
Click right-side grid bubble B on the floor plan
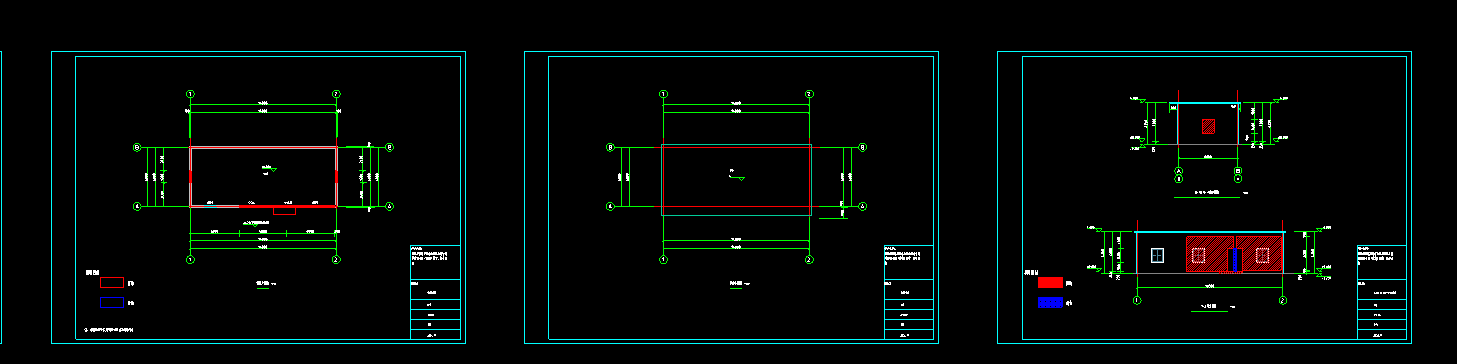pos(389,147)
